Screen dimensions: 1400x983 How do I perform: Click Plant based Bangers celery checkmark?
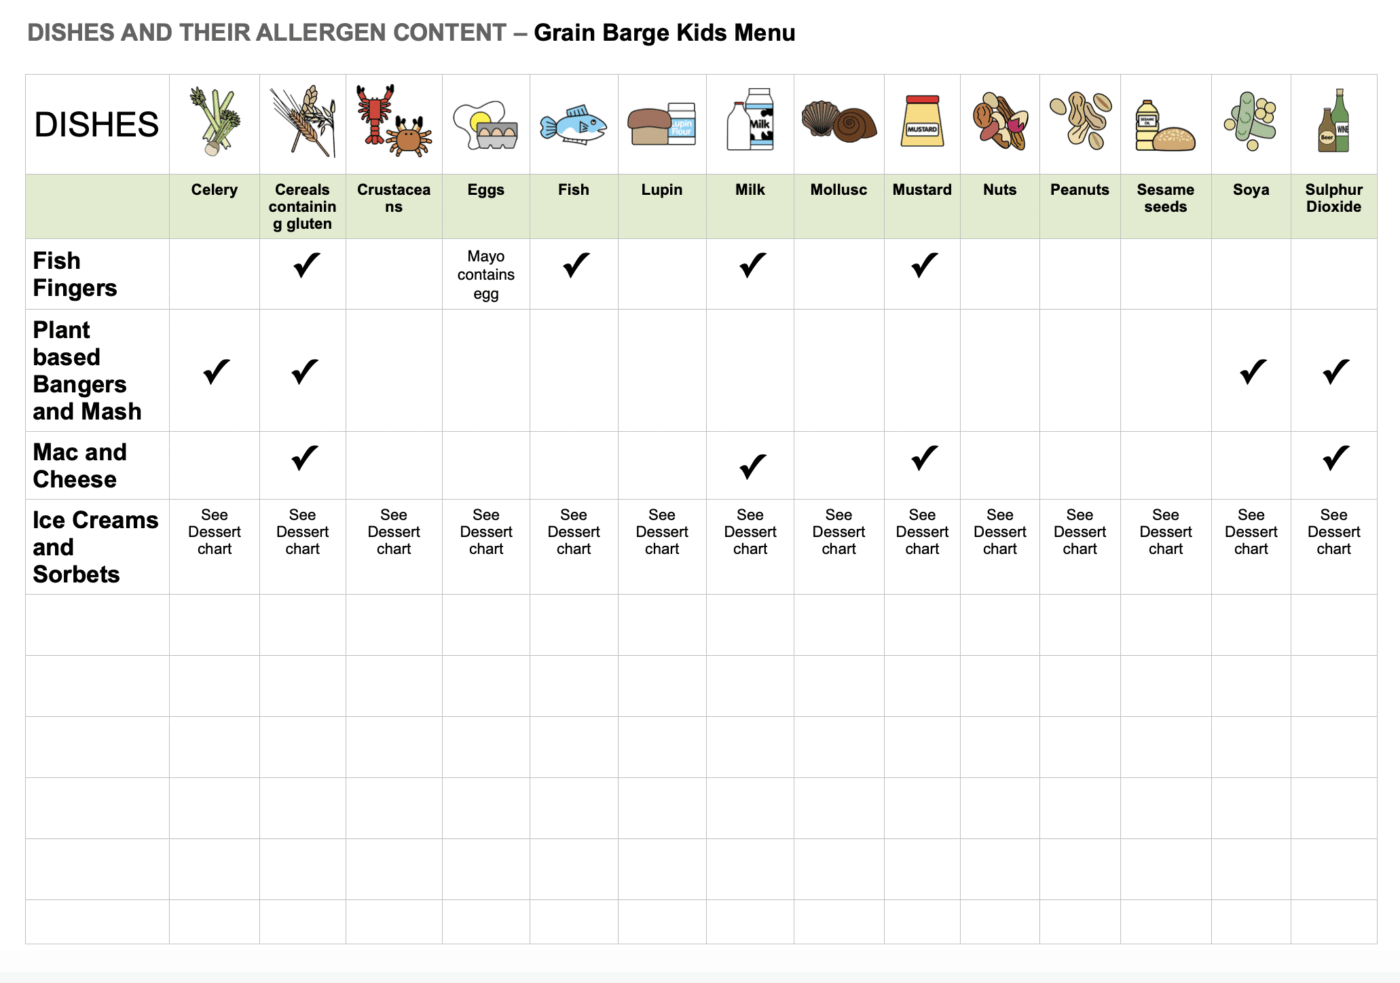[216, 371]
